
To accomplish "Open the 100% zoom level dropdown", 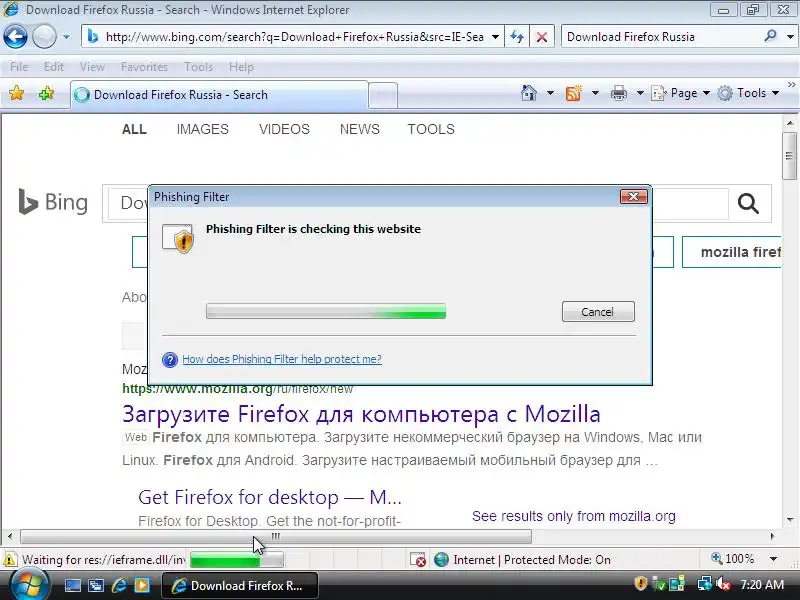I will click(x=773, y=559).
